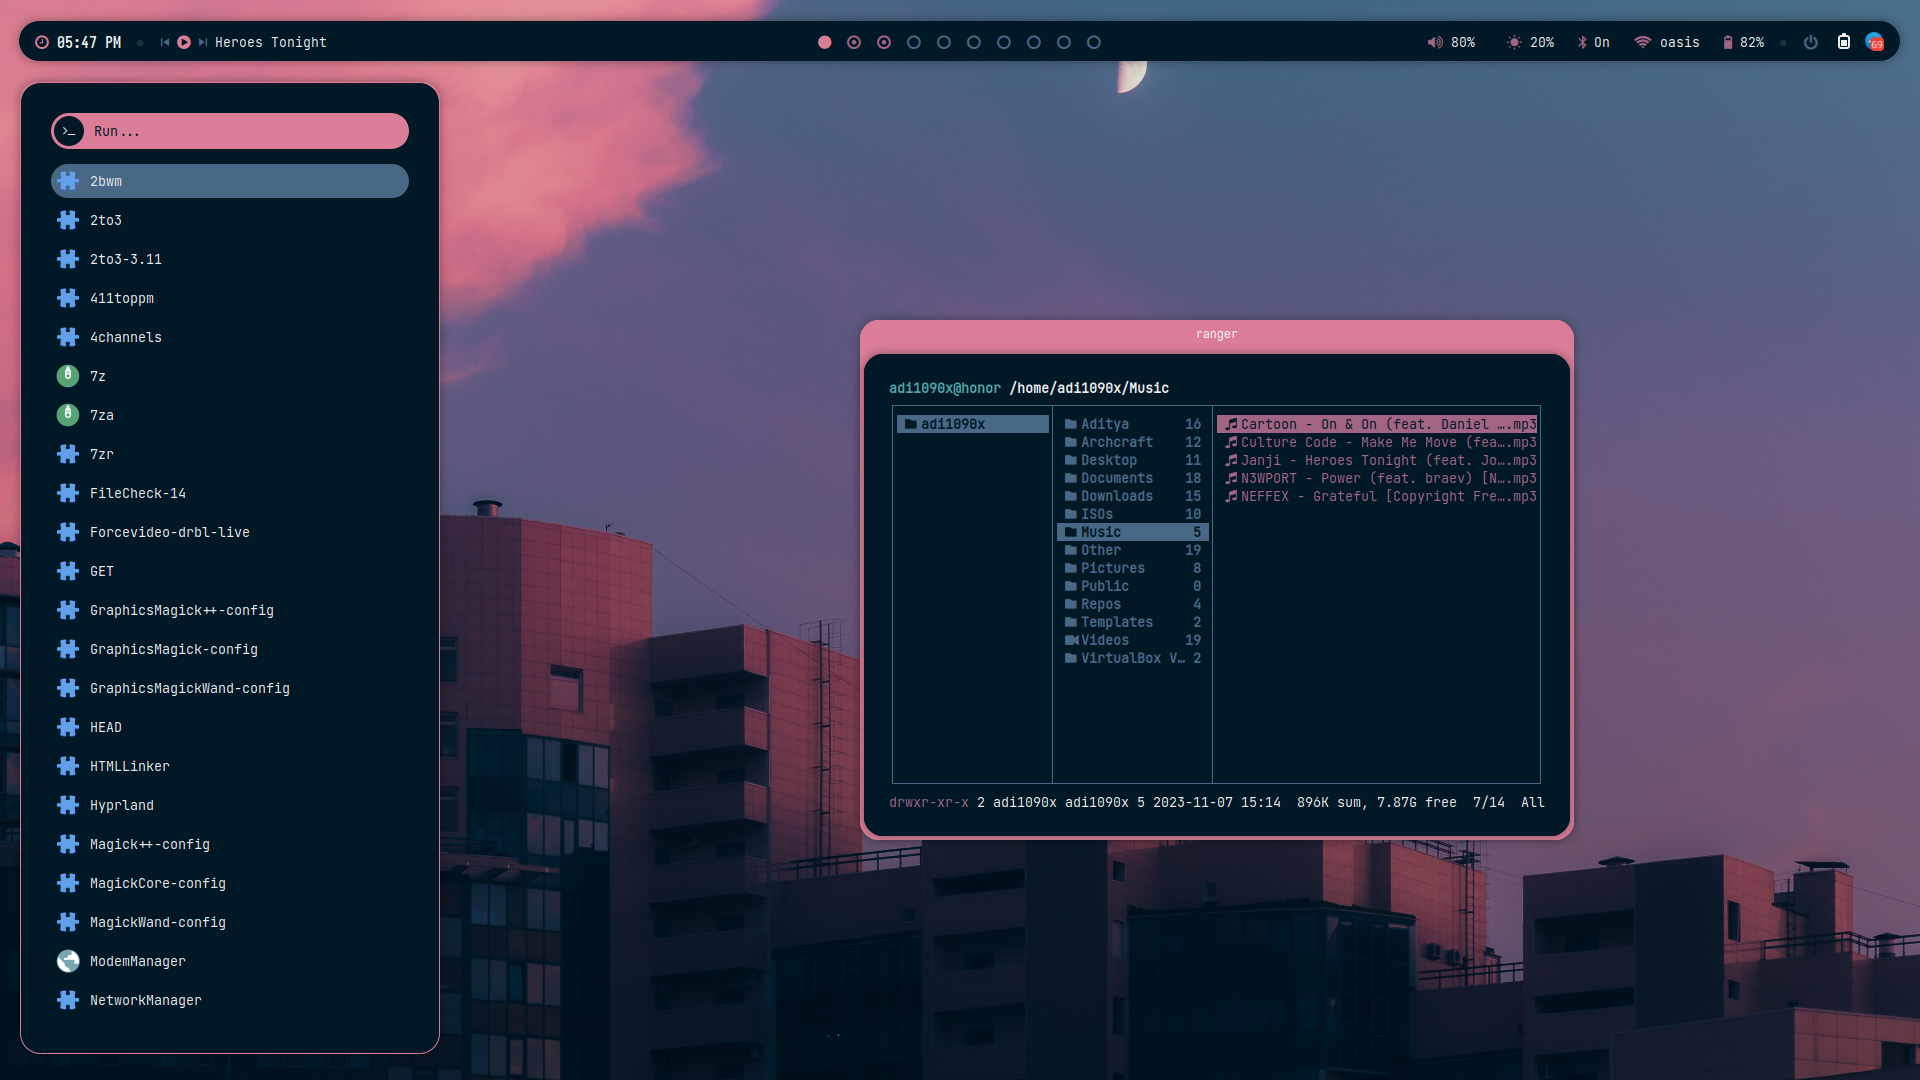This screenshot has height=1080, width=1920.
Task: Click the brightness sun icon
Action: coord(1514,42)
